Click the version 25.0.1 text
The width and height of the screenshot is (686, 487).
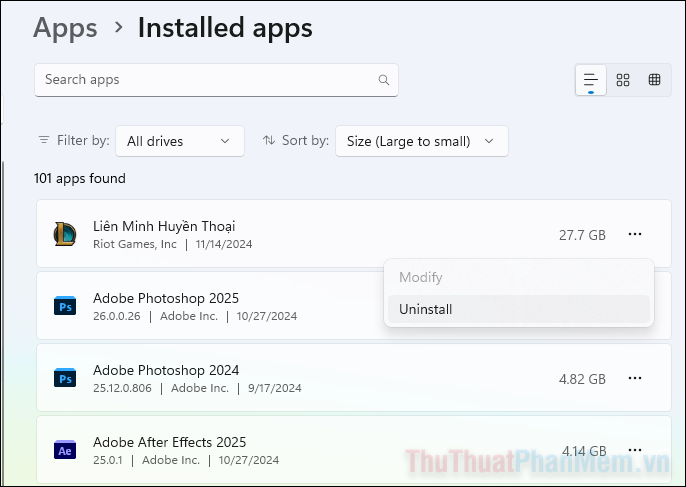[108, 460]
